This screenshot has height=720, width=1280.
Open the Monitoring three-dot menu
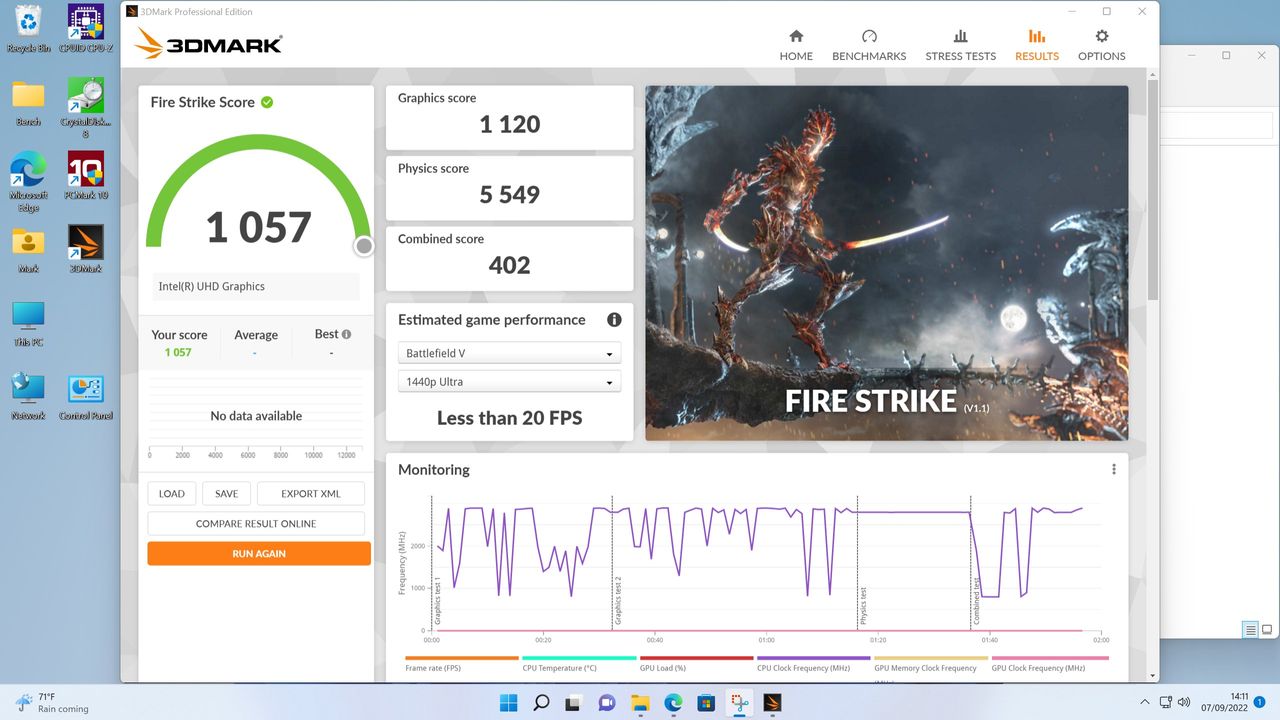(1113, 469)
